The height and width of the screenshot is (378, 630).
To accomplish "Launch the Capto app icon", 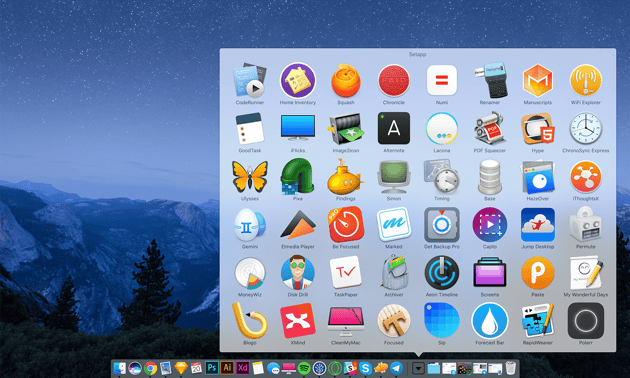I will click(490, 225).
